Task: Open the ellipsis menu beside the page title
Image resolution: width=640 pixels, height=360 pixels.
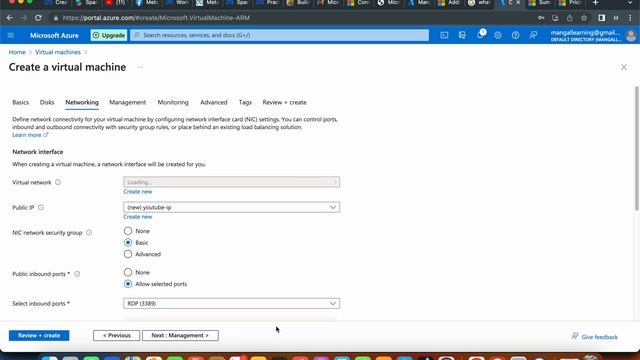Action: click(x=140, y=67)
